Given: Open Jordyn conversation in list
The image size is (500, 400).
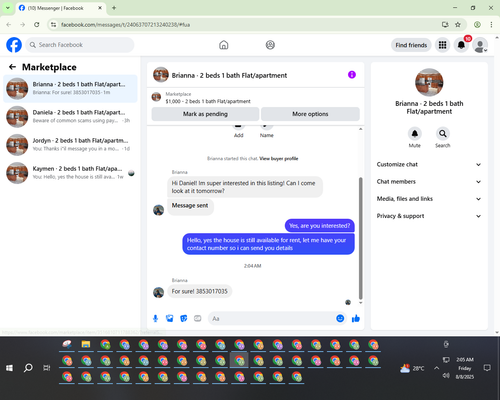Looking at the screenshot, I should point(70,145).
